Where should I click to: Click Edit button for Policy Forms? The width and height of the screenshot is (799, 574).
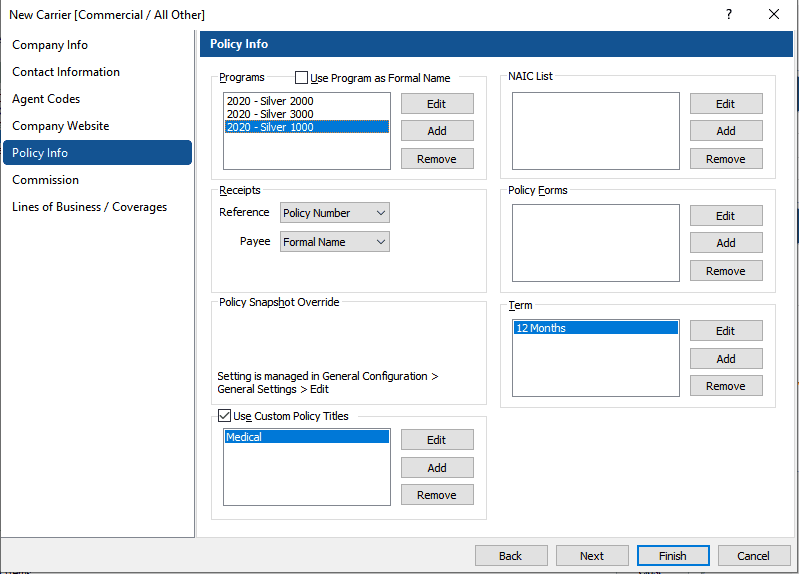coord(726,216)
